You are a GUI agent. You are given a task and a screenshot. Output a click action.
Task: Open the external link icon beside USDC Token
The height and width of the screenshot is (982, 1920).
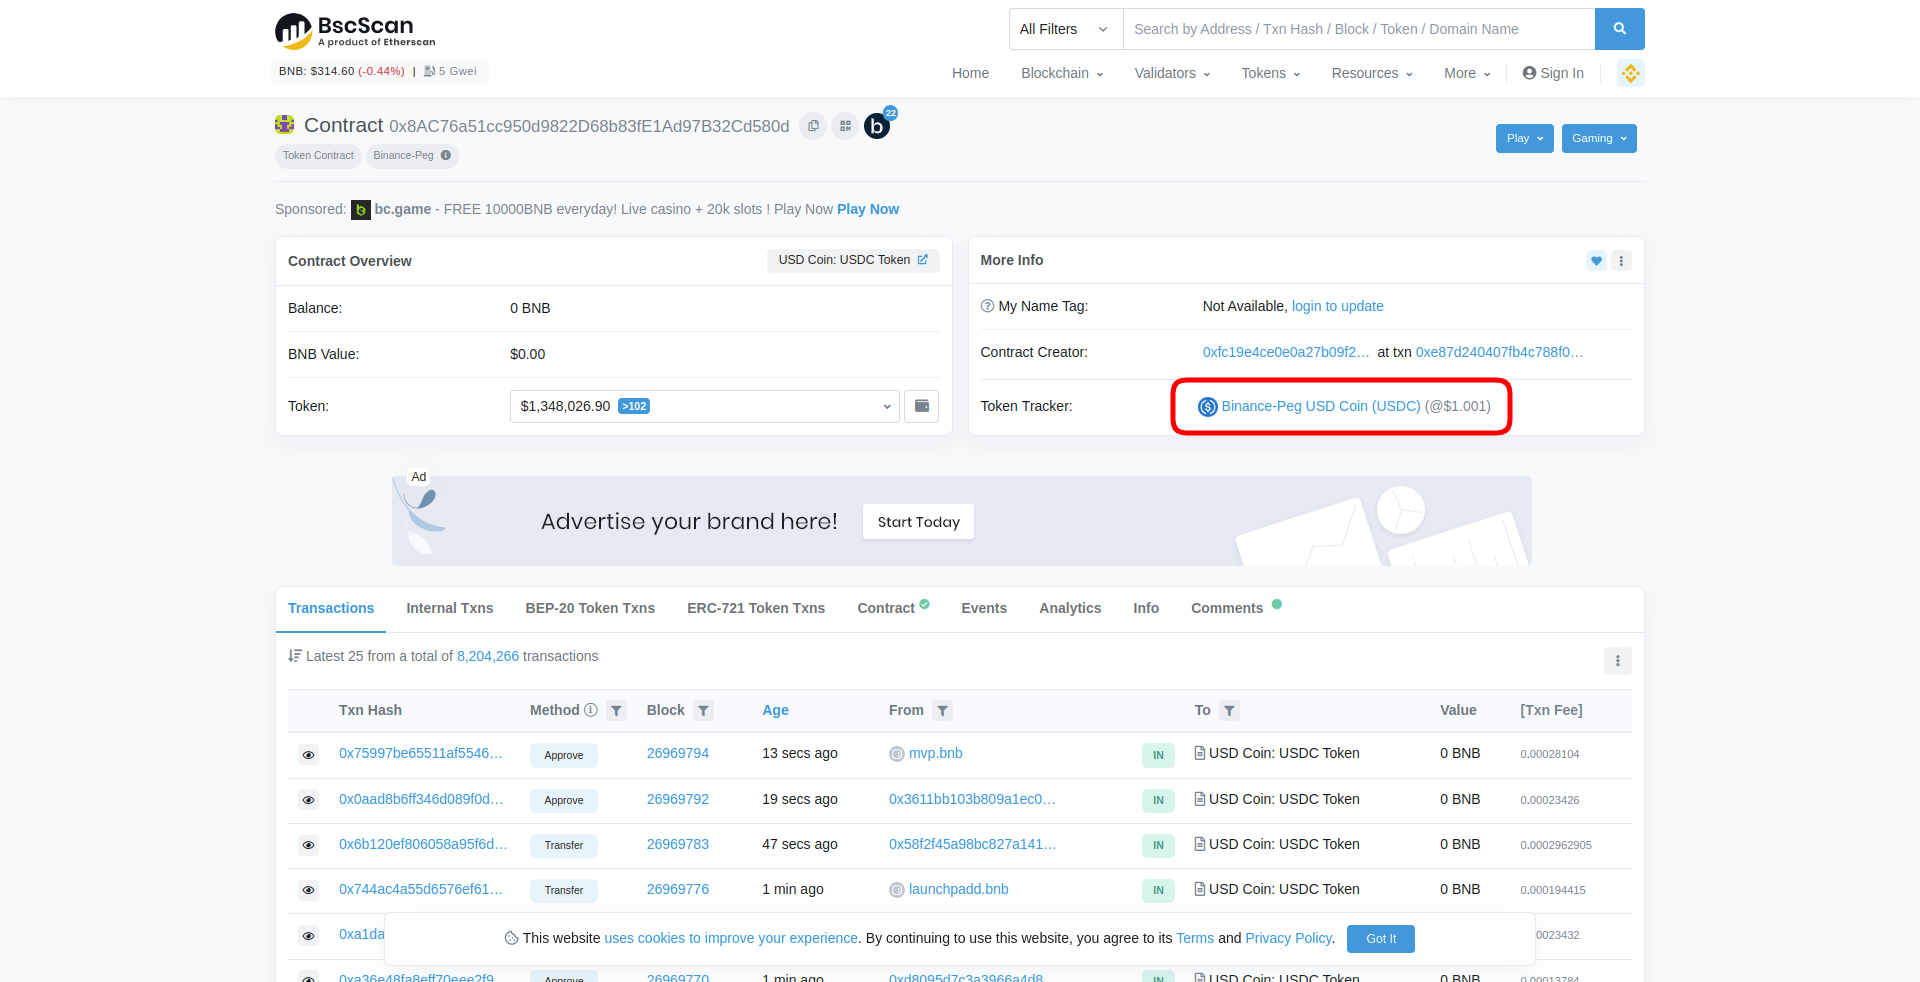922,260
